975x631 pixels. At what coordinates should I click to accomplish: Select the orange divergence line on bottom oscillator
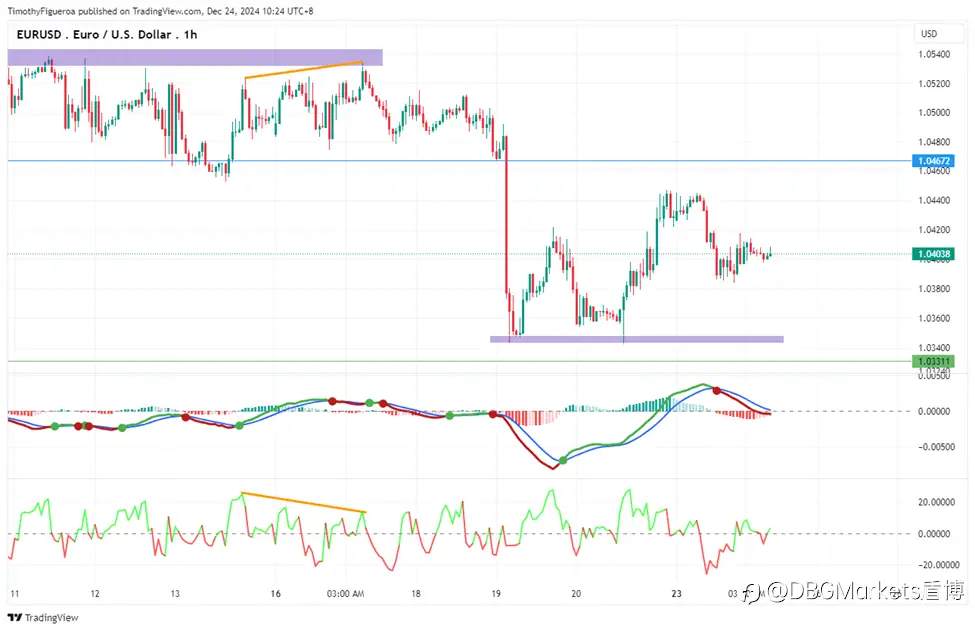303,502
